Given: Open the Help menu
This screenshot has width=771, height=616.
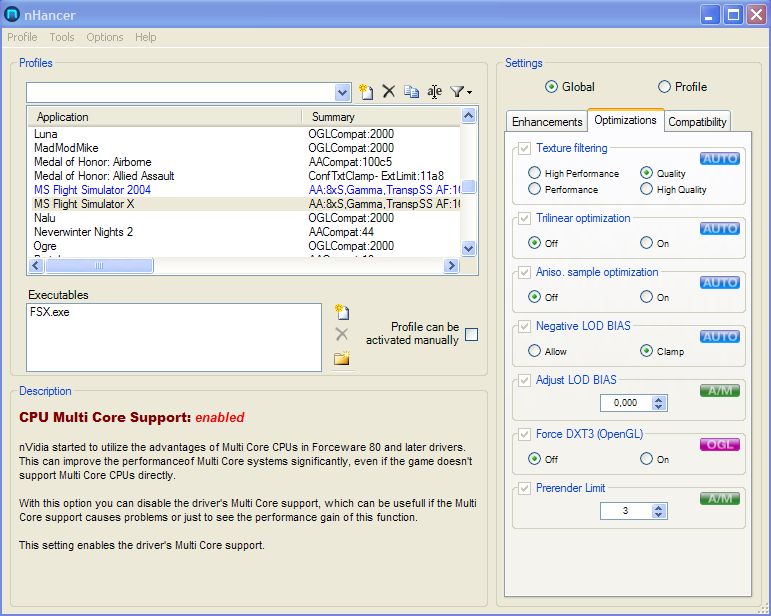Looking at the screenshot, I should pyautogui.click(x=146, y=37).
